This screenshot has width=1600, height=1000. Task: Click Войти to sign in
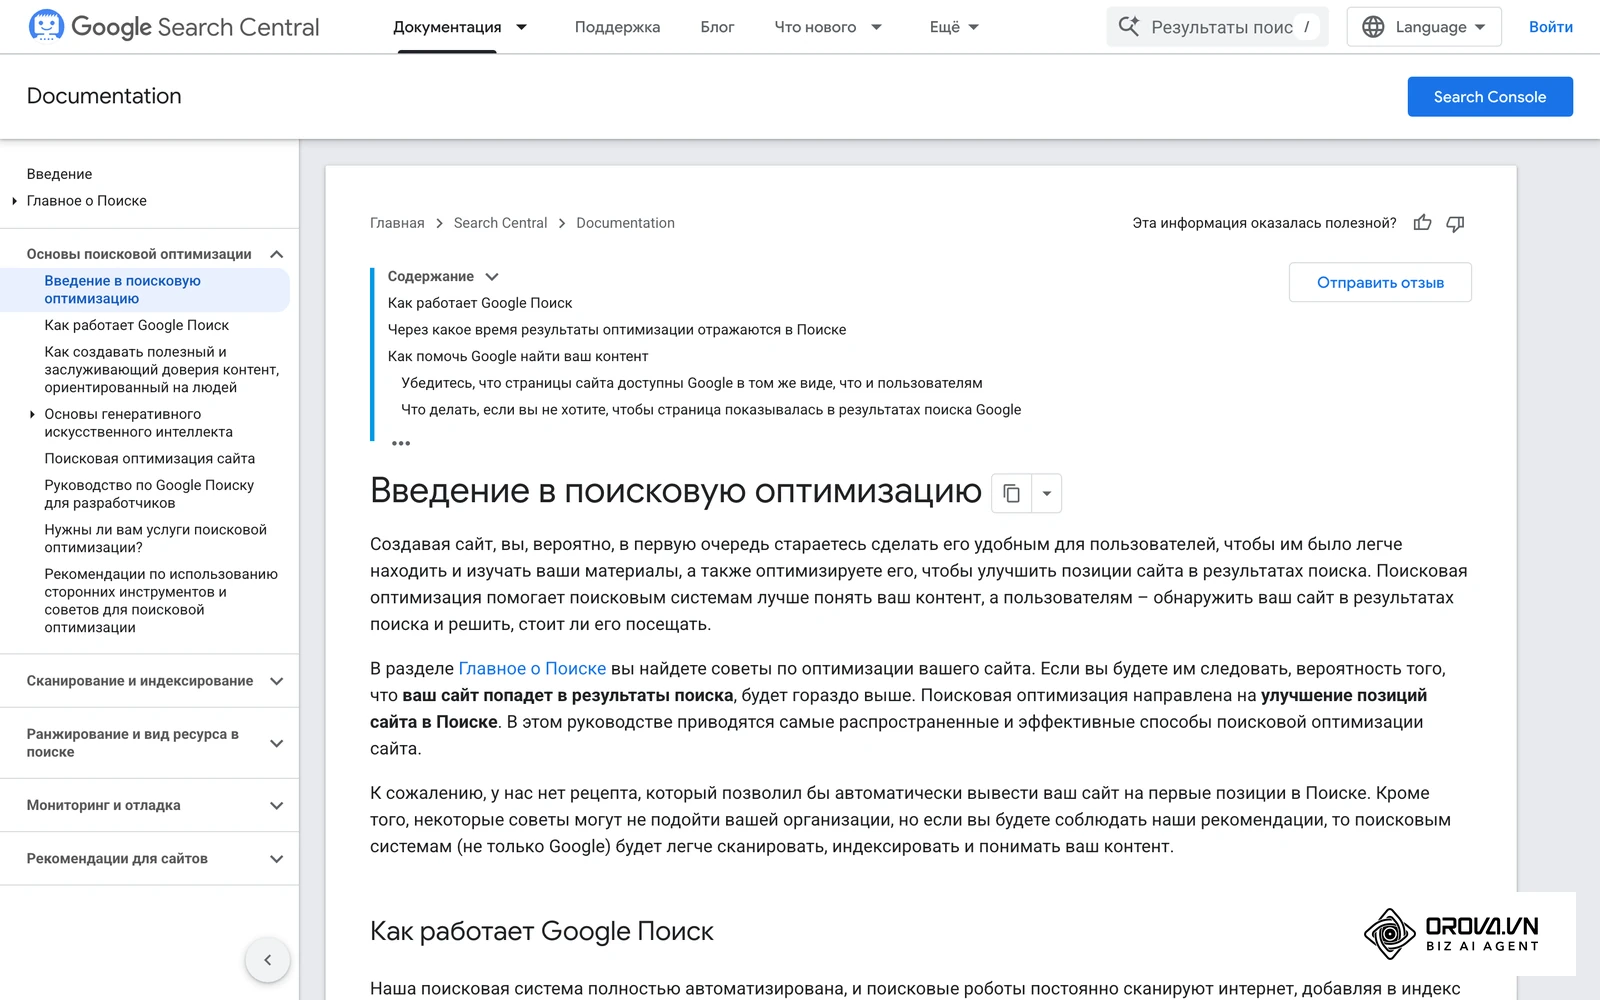(1550, 27)
